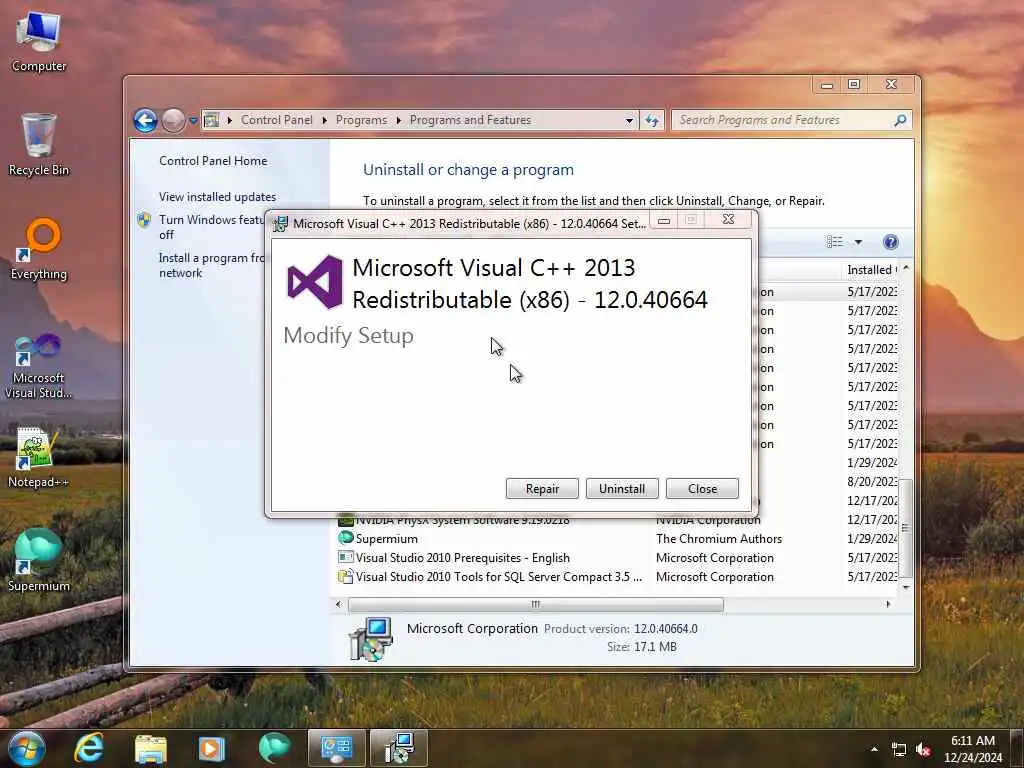Image resolution: width=1024 pixels, height=768 pixels.
Task: Select Programs in the breadcrumb
Action: pos(361,120)
